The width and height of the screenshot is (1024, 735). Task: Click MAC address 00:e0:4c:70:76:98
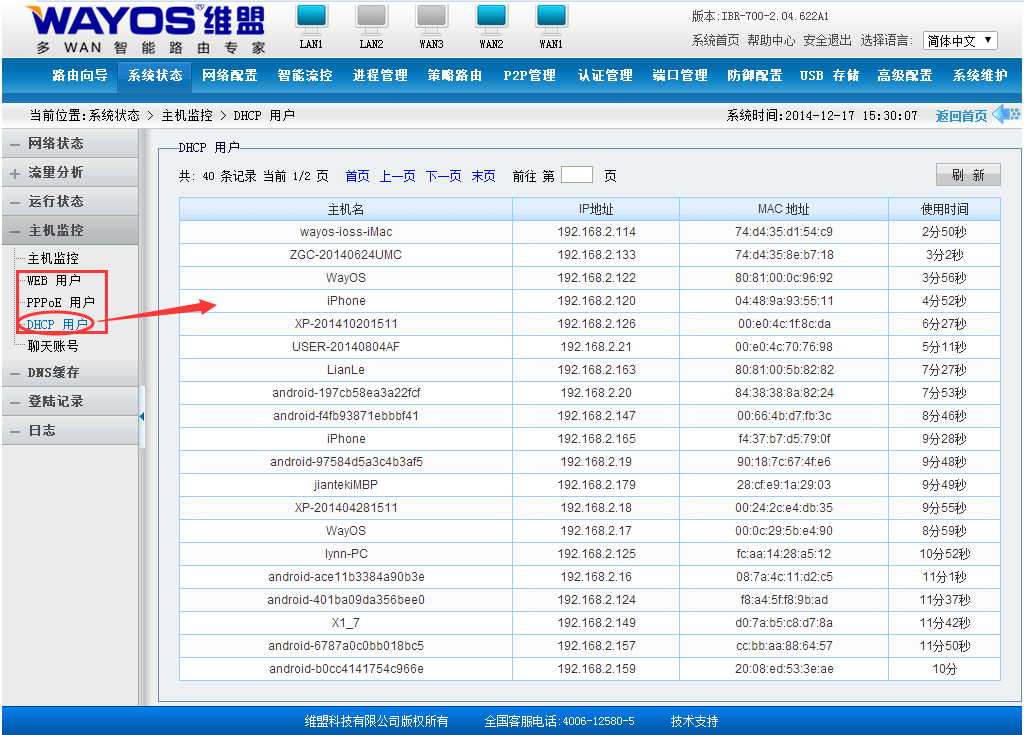[x=784, y=347]
